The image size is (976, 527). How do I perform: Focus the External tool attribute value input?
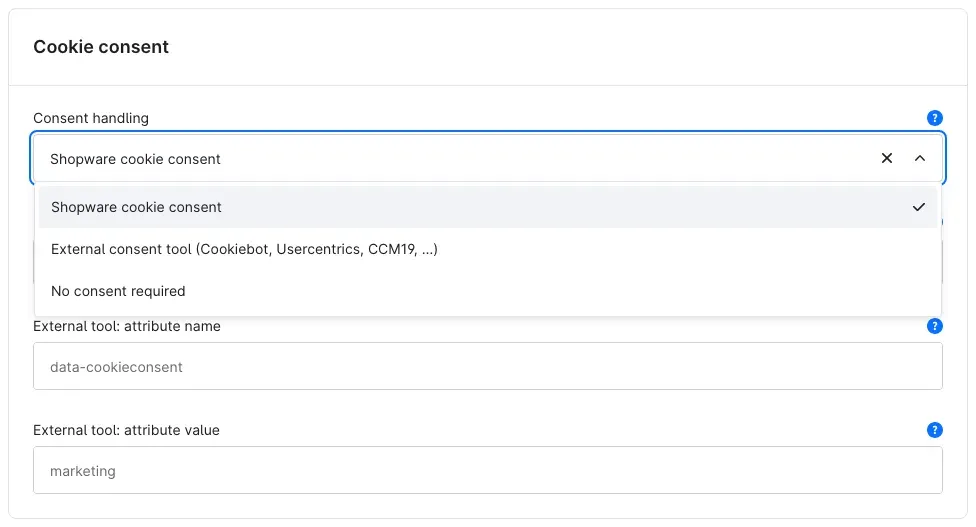coord(488,470)
